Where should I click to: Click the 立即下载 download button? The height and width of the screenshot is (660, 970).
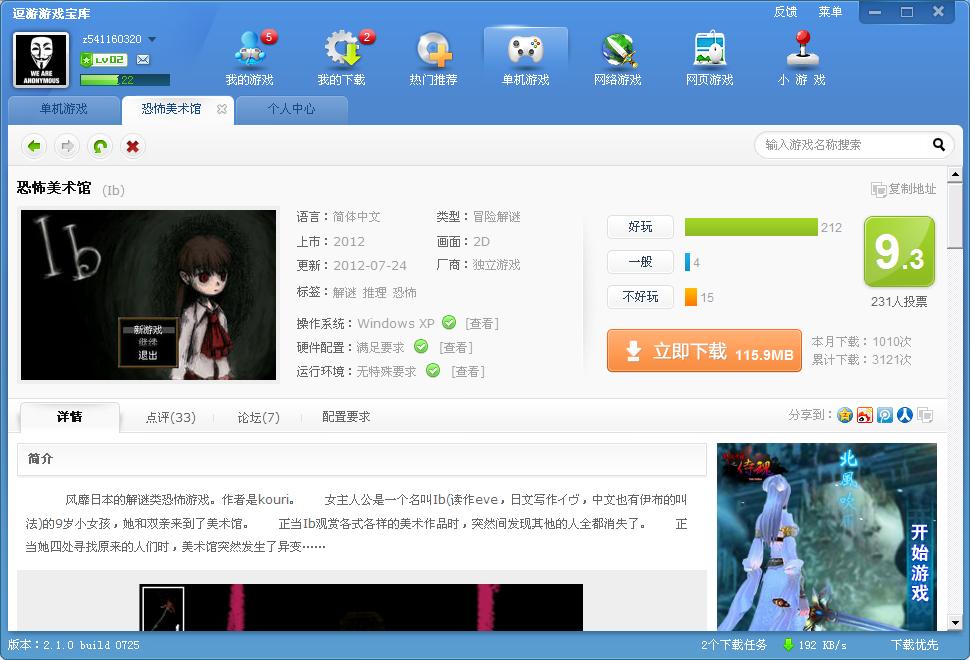pos(704,351)
